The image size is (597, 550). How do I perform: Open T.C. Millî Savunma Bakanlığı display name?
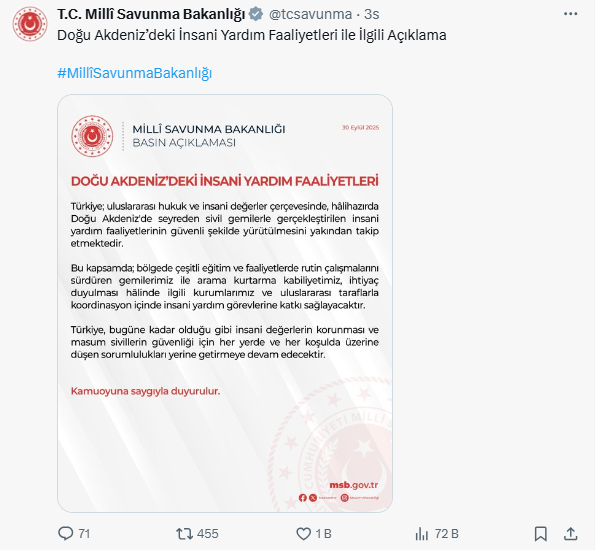click(151, 14)
